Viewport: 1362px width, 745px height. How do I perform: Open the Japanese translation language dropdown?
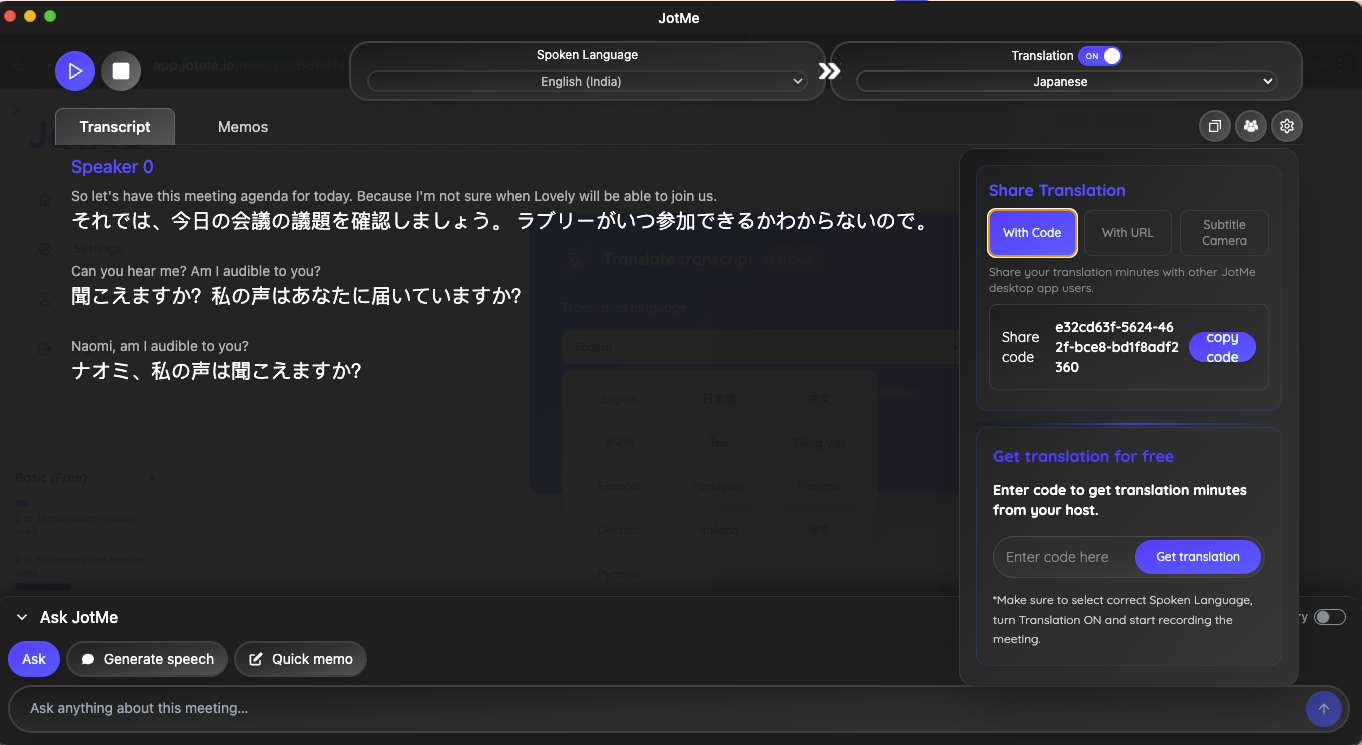tap(1066, 82)
